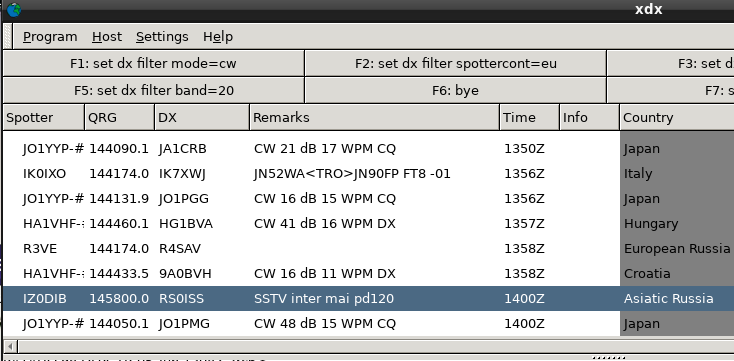Screen dimensions: 734x361
Task: Click frequency 144174.0 in R3VE row
Action: 119,249
